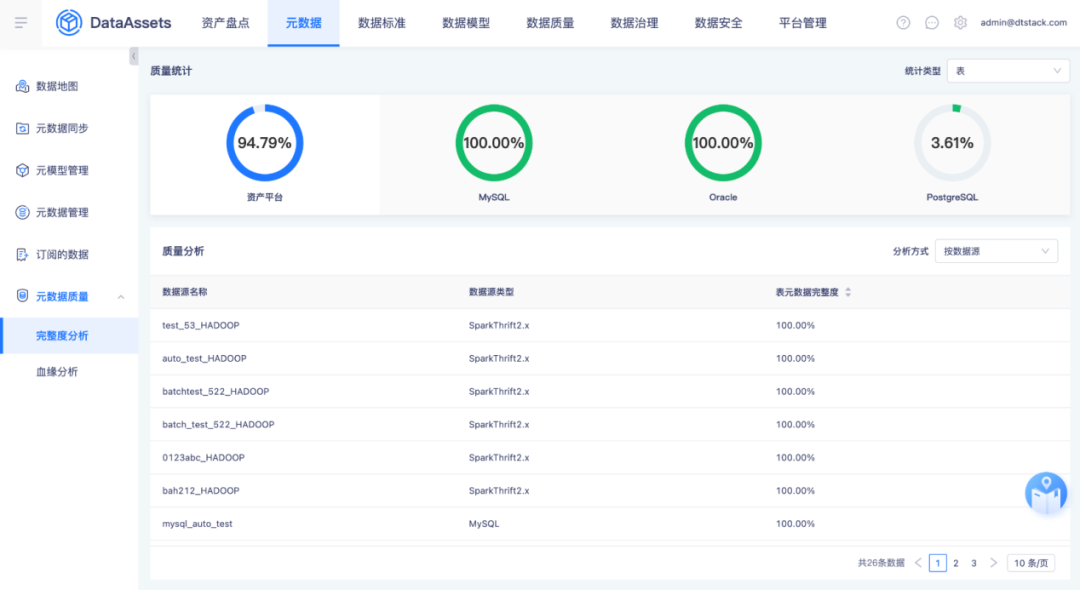Switch to the 数据质量 tab
Screen dimensions: 1080x590
(x=550, y=23)
